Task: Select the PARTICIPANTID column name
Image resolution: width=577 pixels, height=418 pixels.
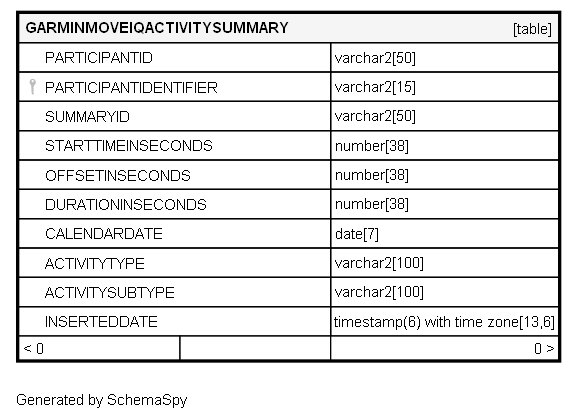Action: pyautogui.click(x=99, y=58)
